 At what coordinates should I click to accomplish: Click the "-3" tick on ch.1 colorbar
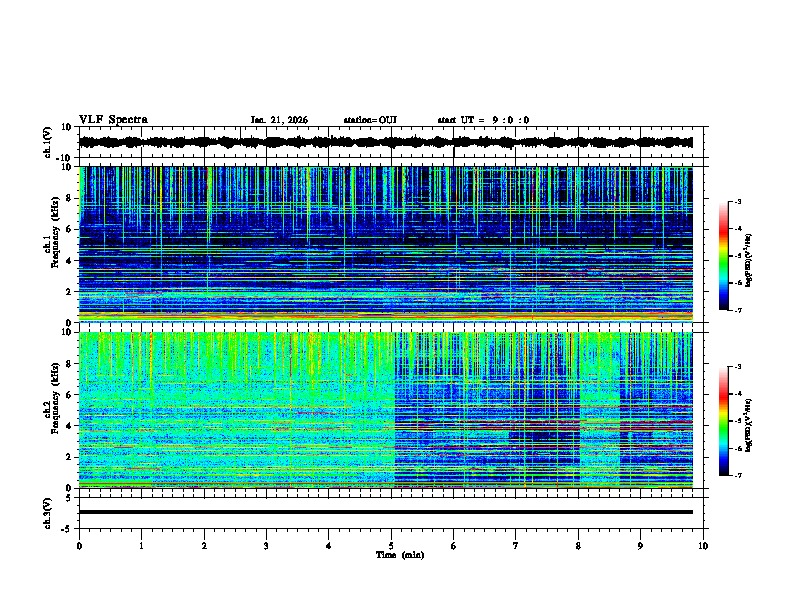[738, 202]
